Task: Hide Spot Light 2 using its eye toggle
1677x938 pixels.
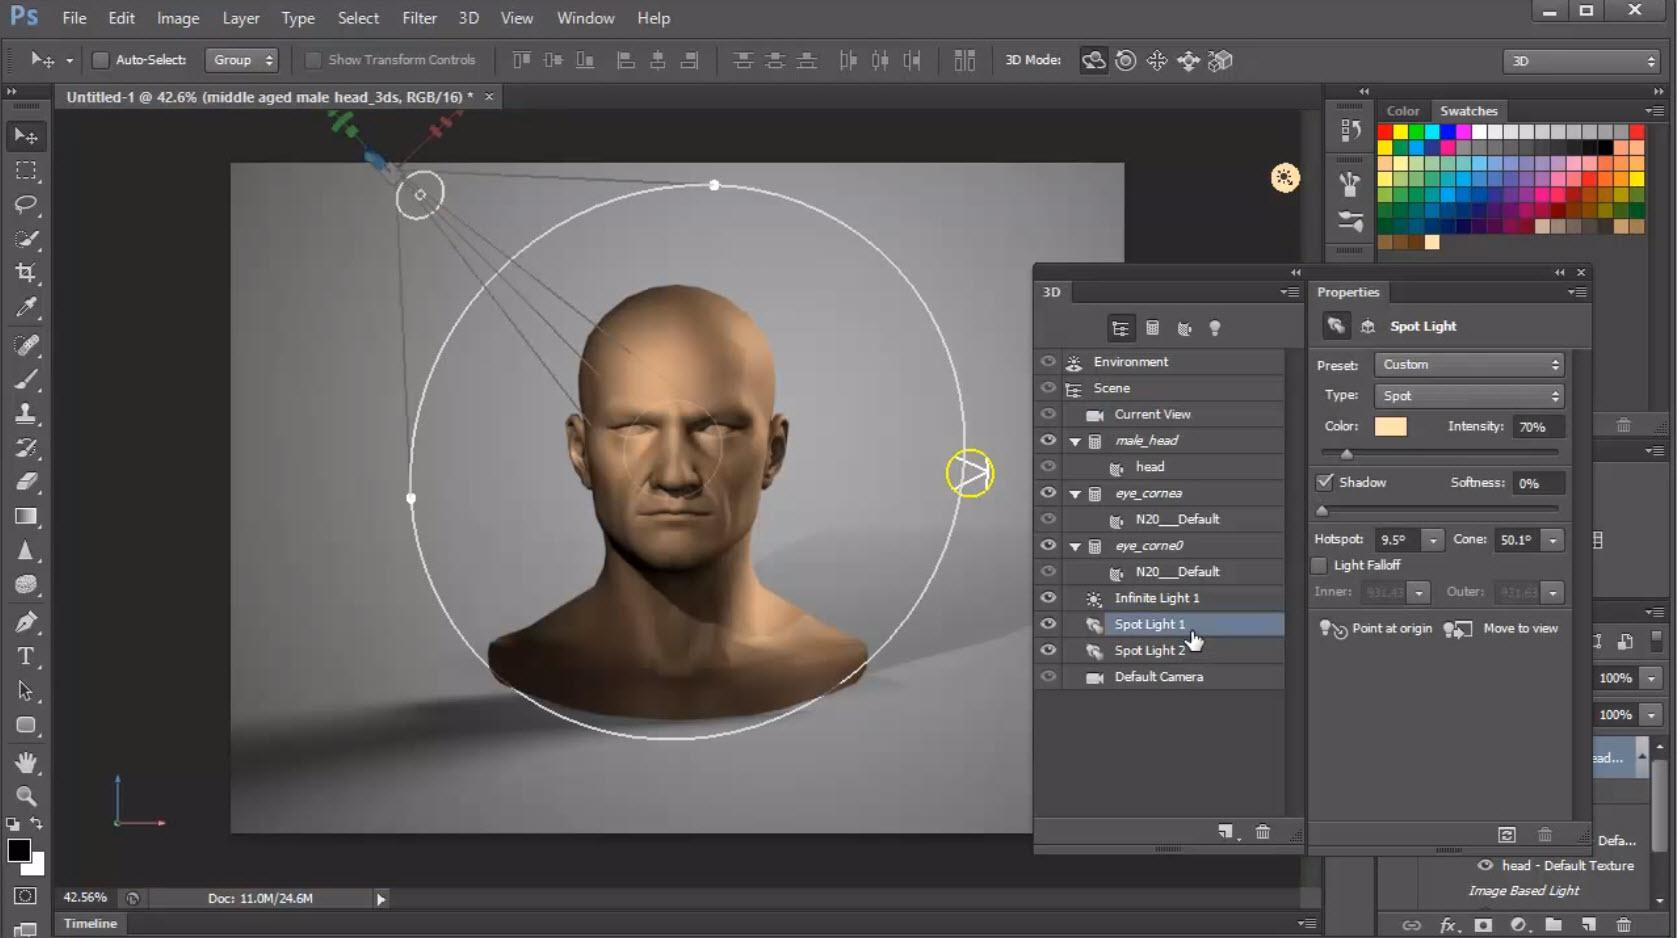Action: [x=1048, y=650]
